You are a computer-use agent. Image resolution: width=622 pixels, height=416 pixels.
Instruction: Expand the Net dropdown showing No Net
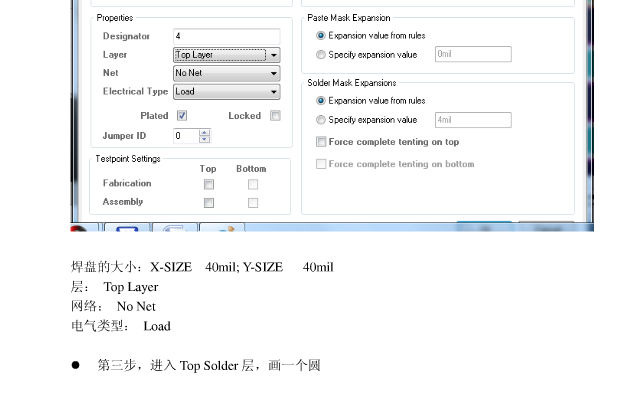pos(226,73)
